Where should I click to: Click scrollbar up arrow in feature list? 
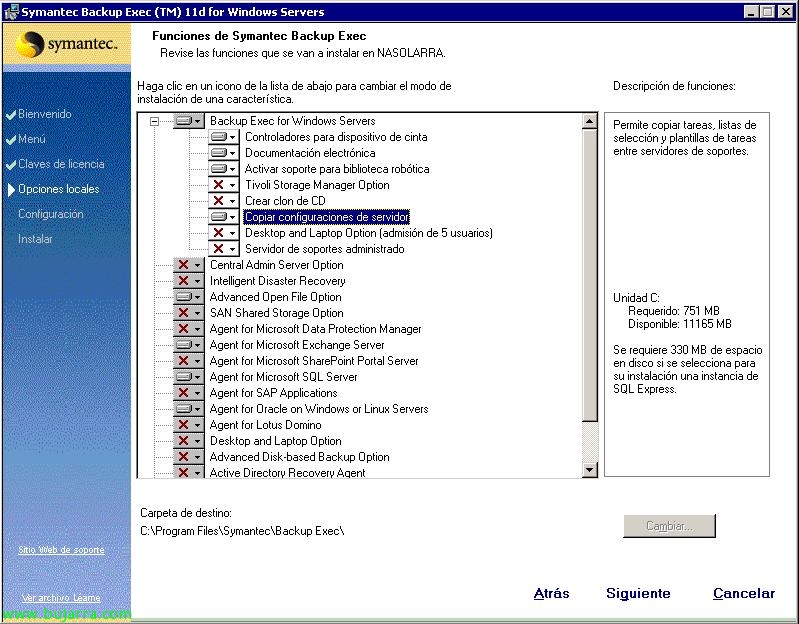[590, 121]
